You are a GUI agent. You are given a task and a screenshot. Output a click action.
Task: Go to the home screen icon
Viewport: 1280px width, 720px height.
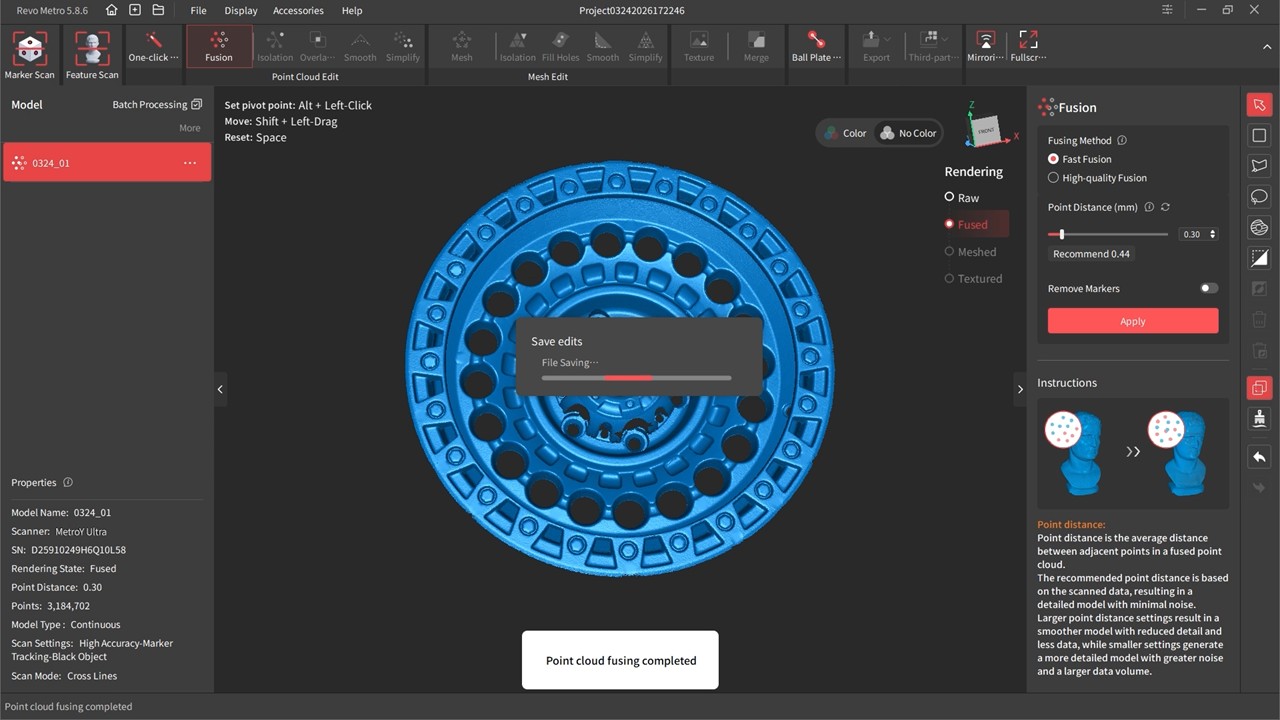coord(111,10)
